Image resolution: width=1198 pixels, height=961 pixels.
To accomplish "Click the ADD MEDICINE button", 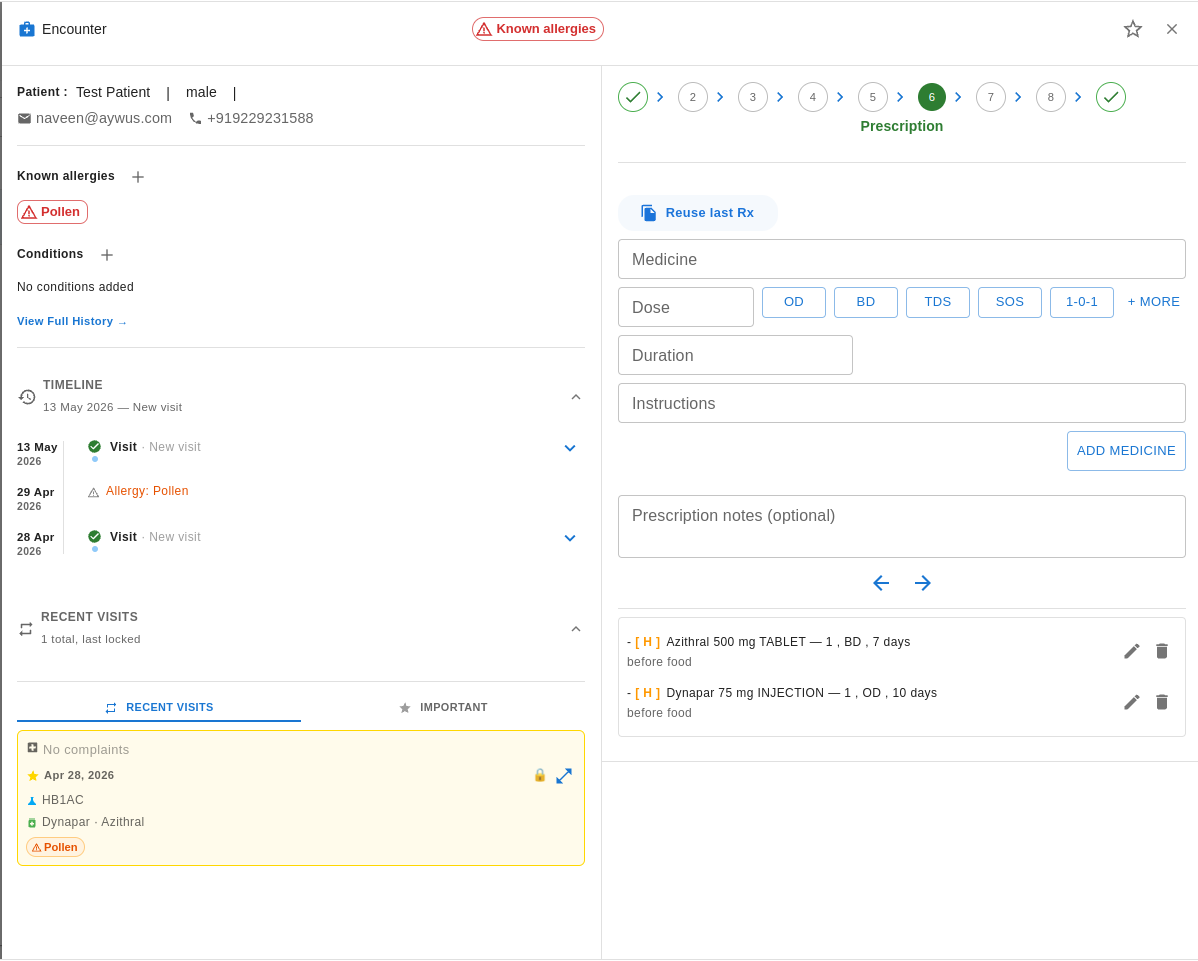I will 1125,451.
